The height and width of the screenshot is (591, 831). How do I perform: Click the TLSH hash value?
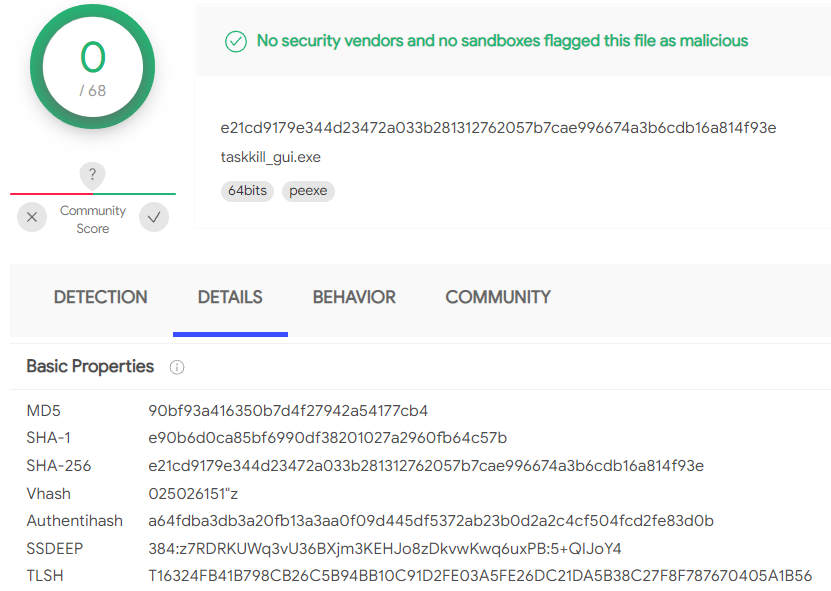pos(480,576)
